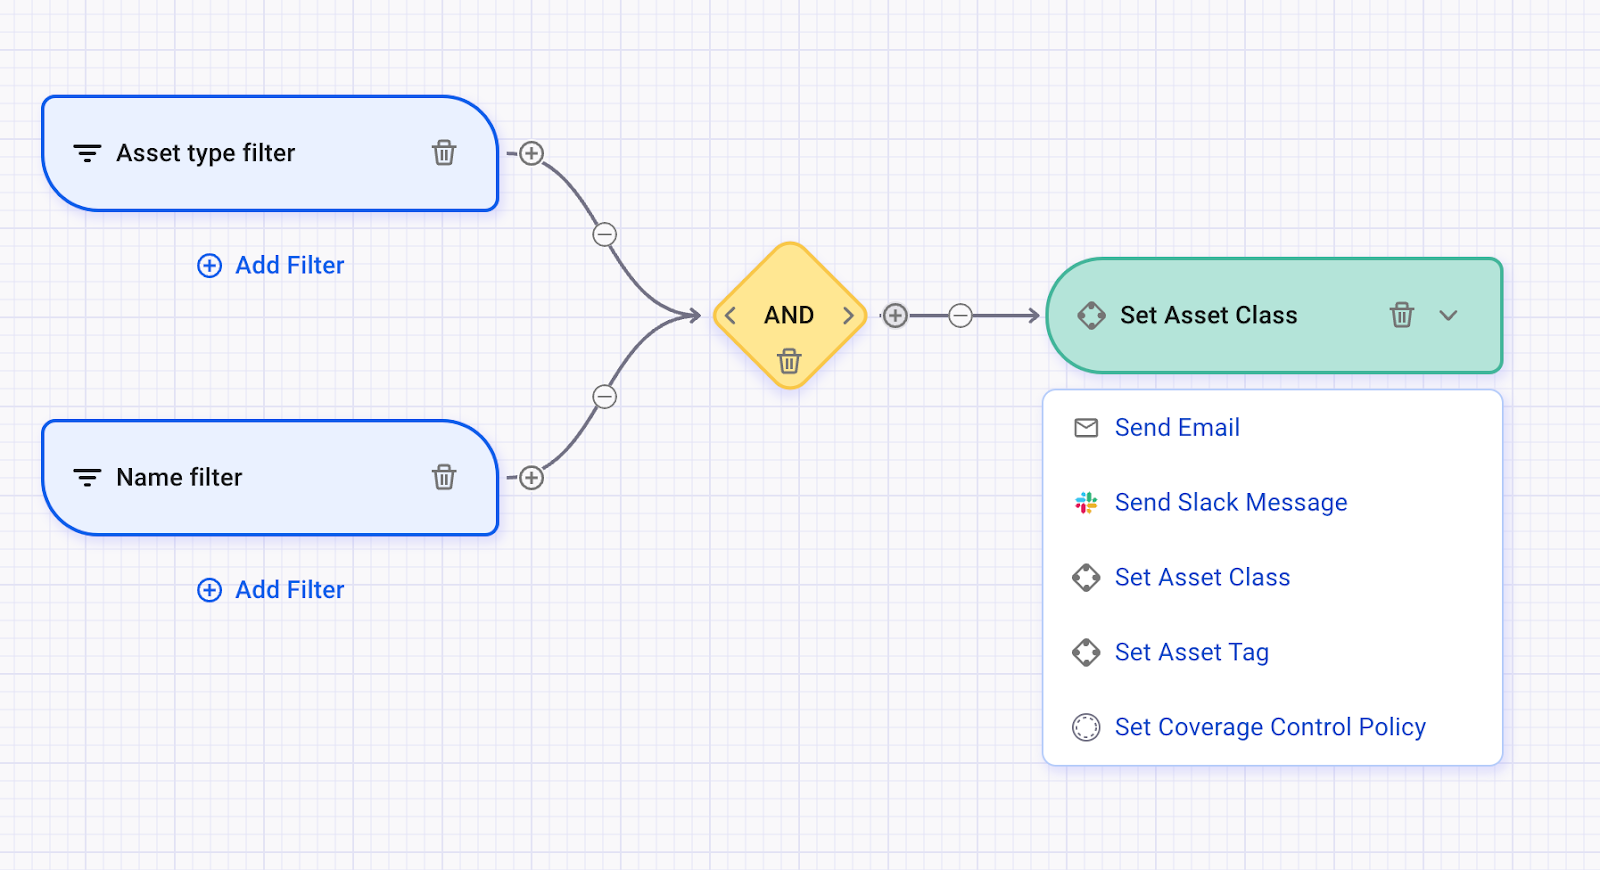Delete the Set Asset Class action

1402,315
